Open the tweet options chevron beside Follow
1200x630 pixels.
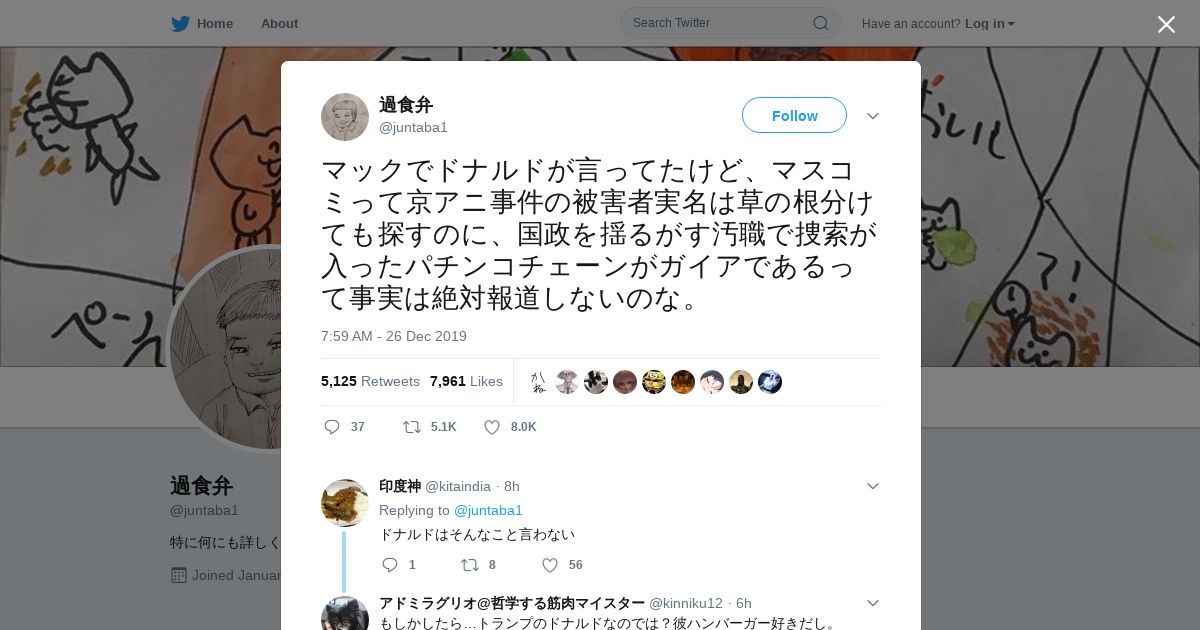click(x=873, y=116)
